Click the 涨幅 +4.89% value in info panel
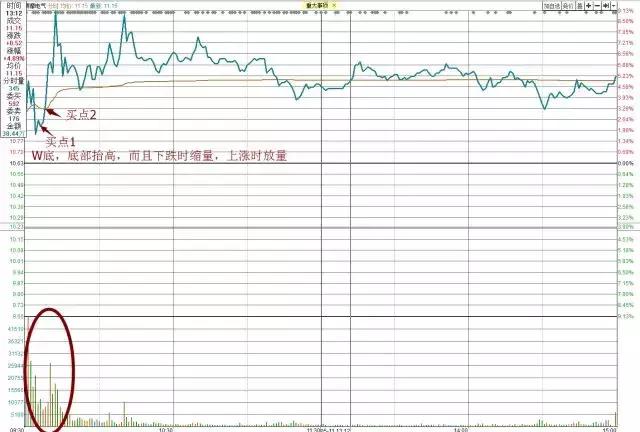Image resolution: width=640 pixels, height=432 pixels. pos(14,58)
